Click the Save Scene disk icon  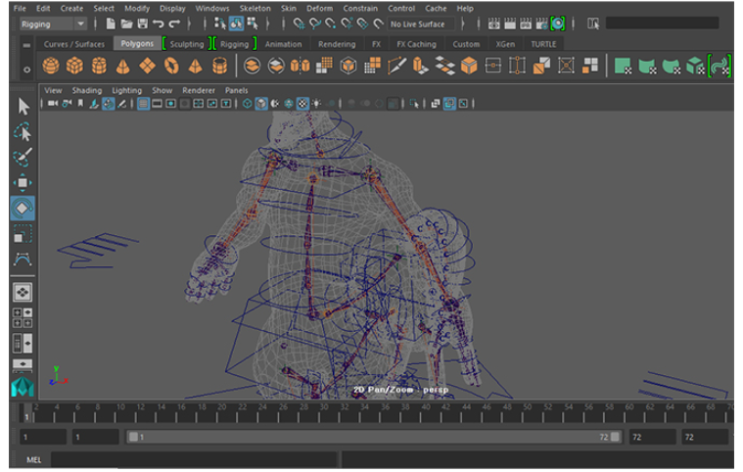(142, 23)
